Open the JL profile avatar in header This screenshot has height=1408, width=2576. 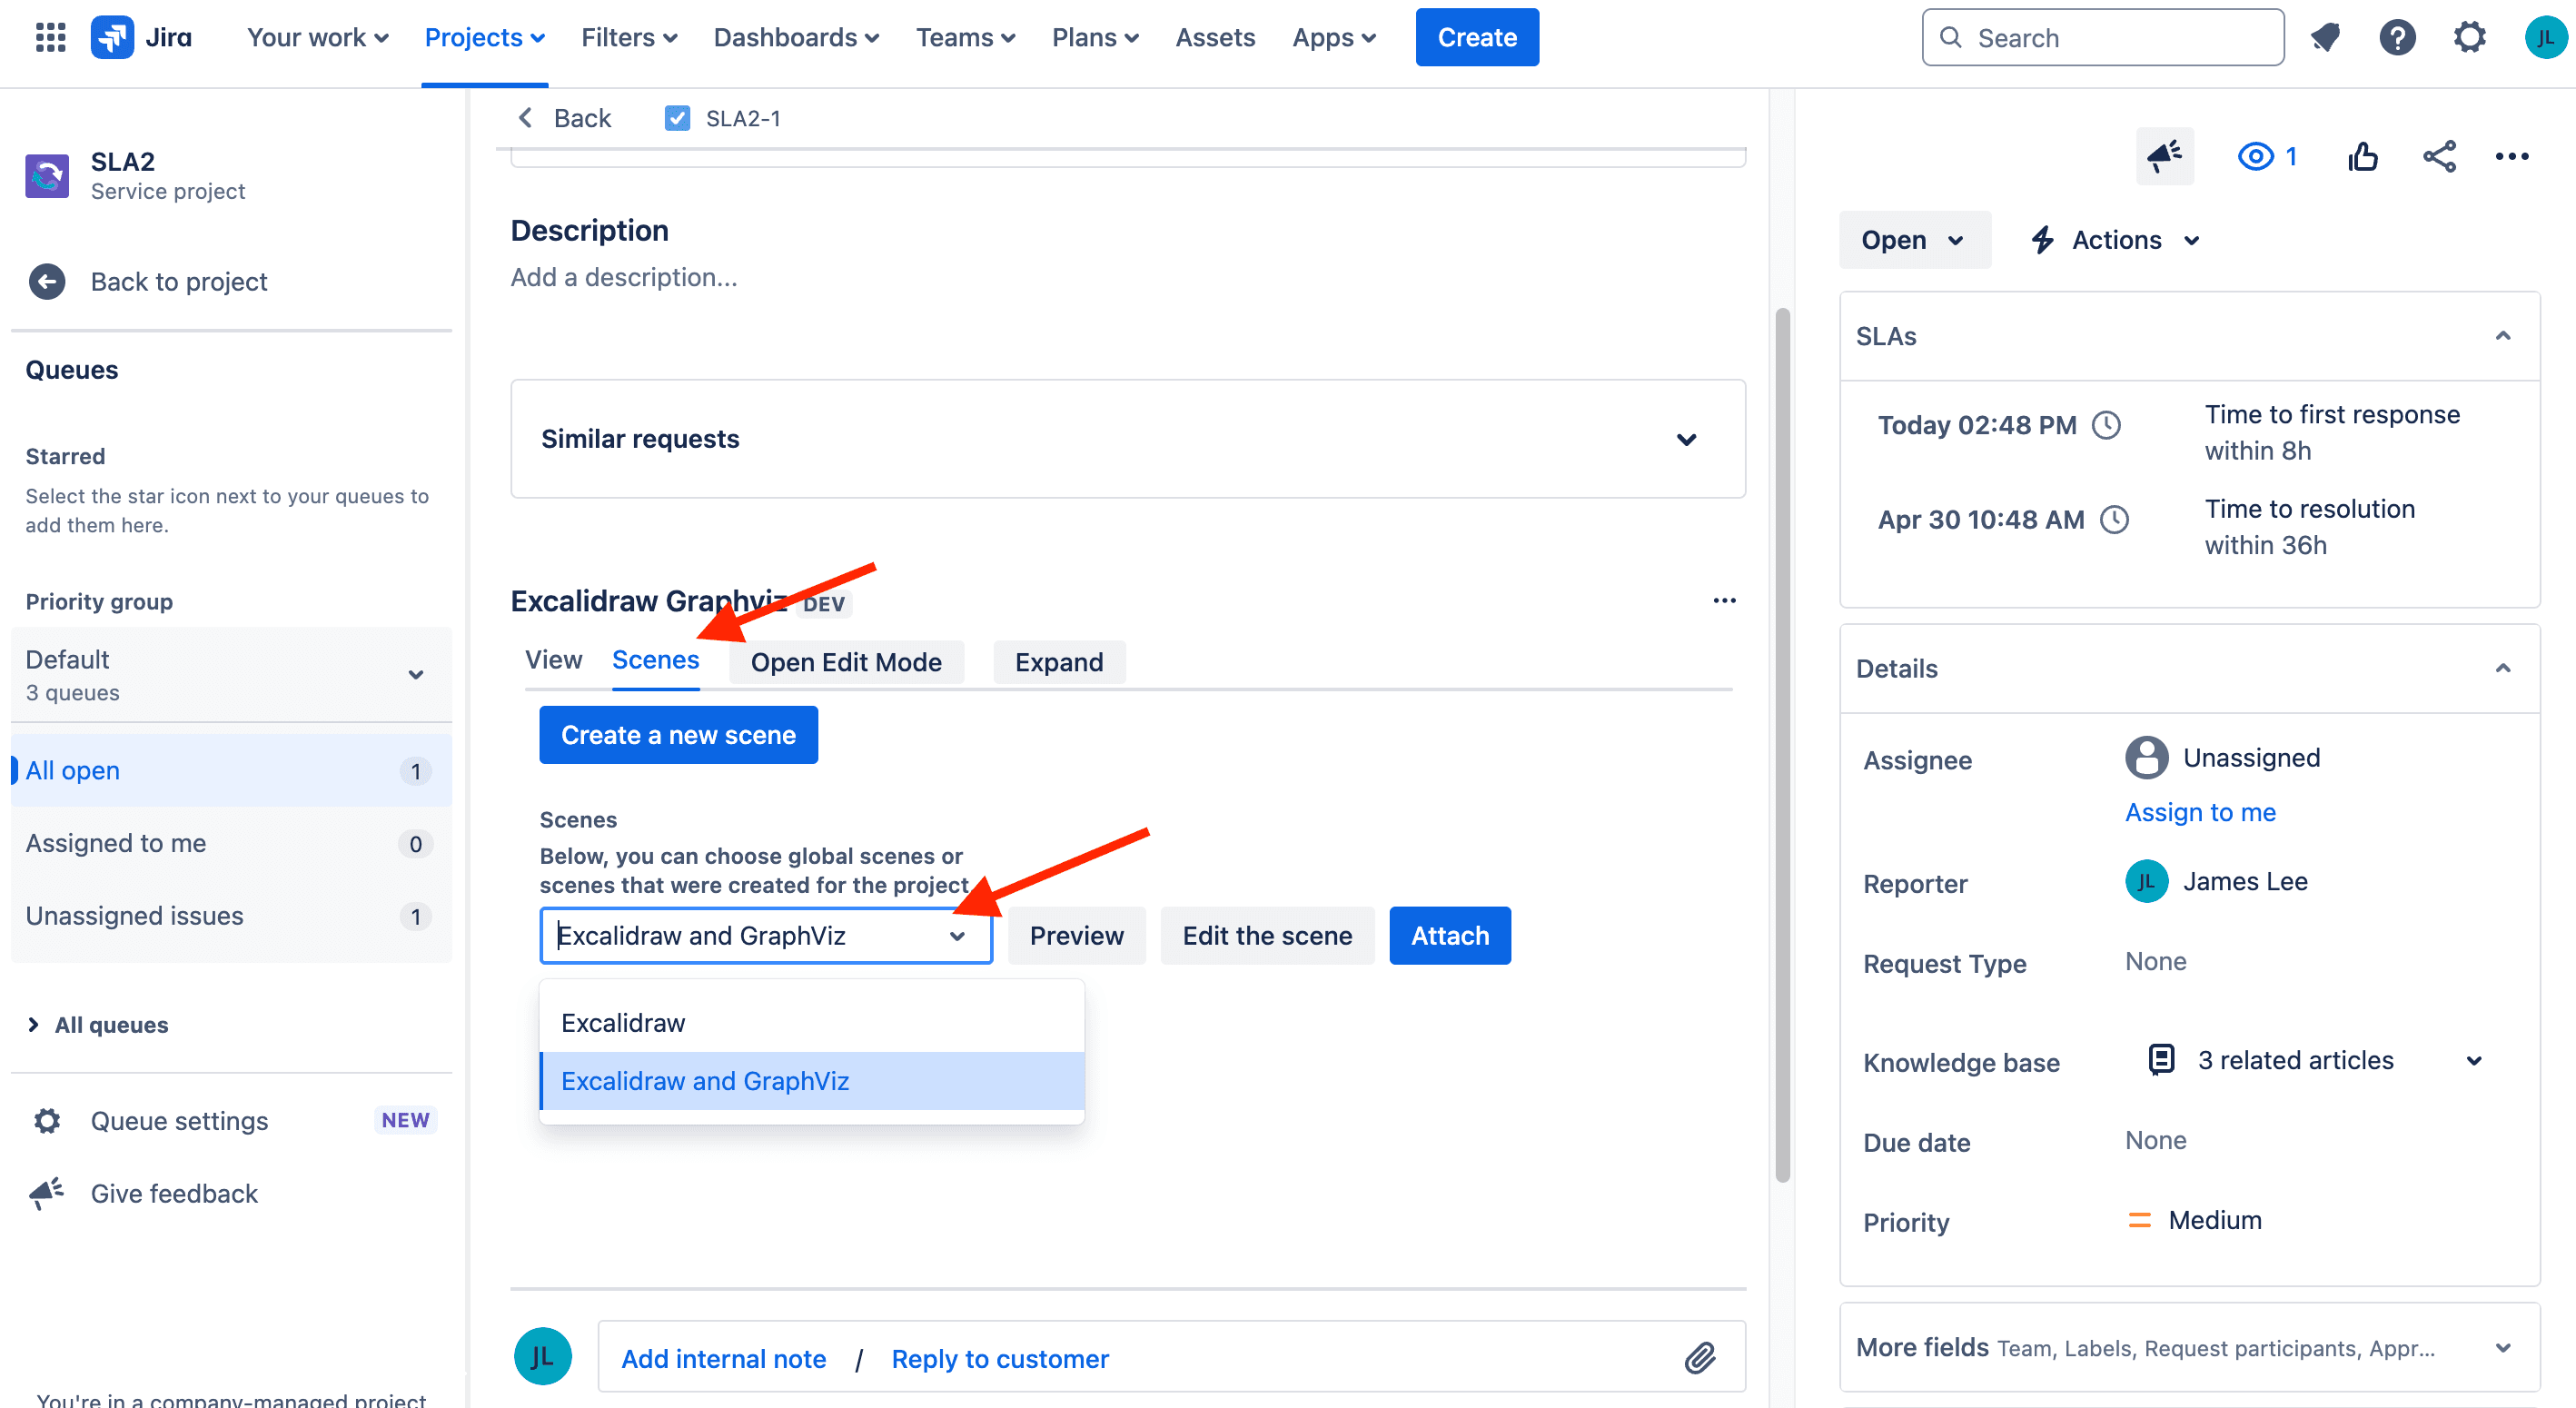[x=2544, y=38]
